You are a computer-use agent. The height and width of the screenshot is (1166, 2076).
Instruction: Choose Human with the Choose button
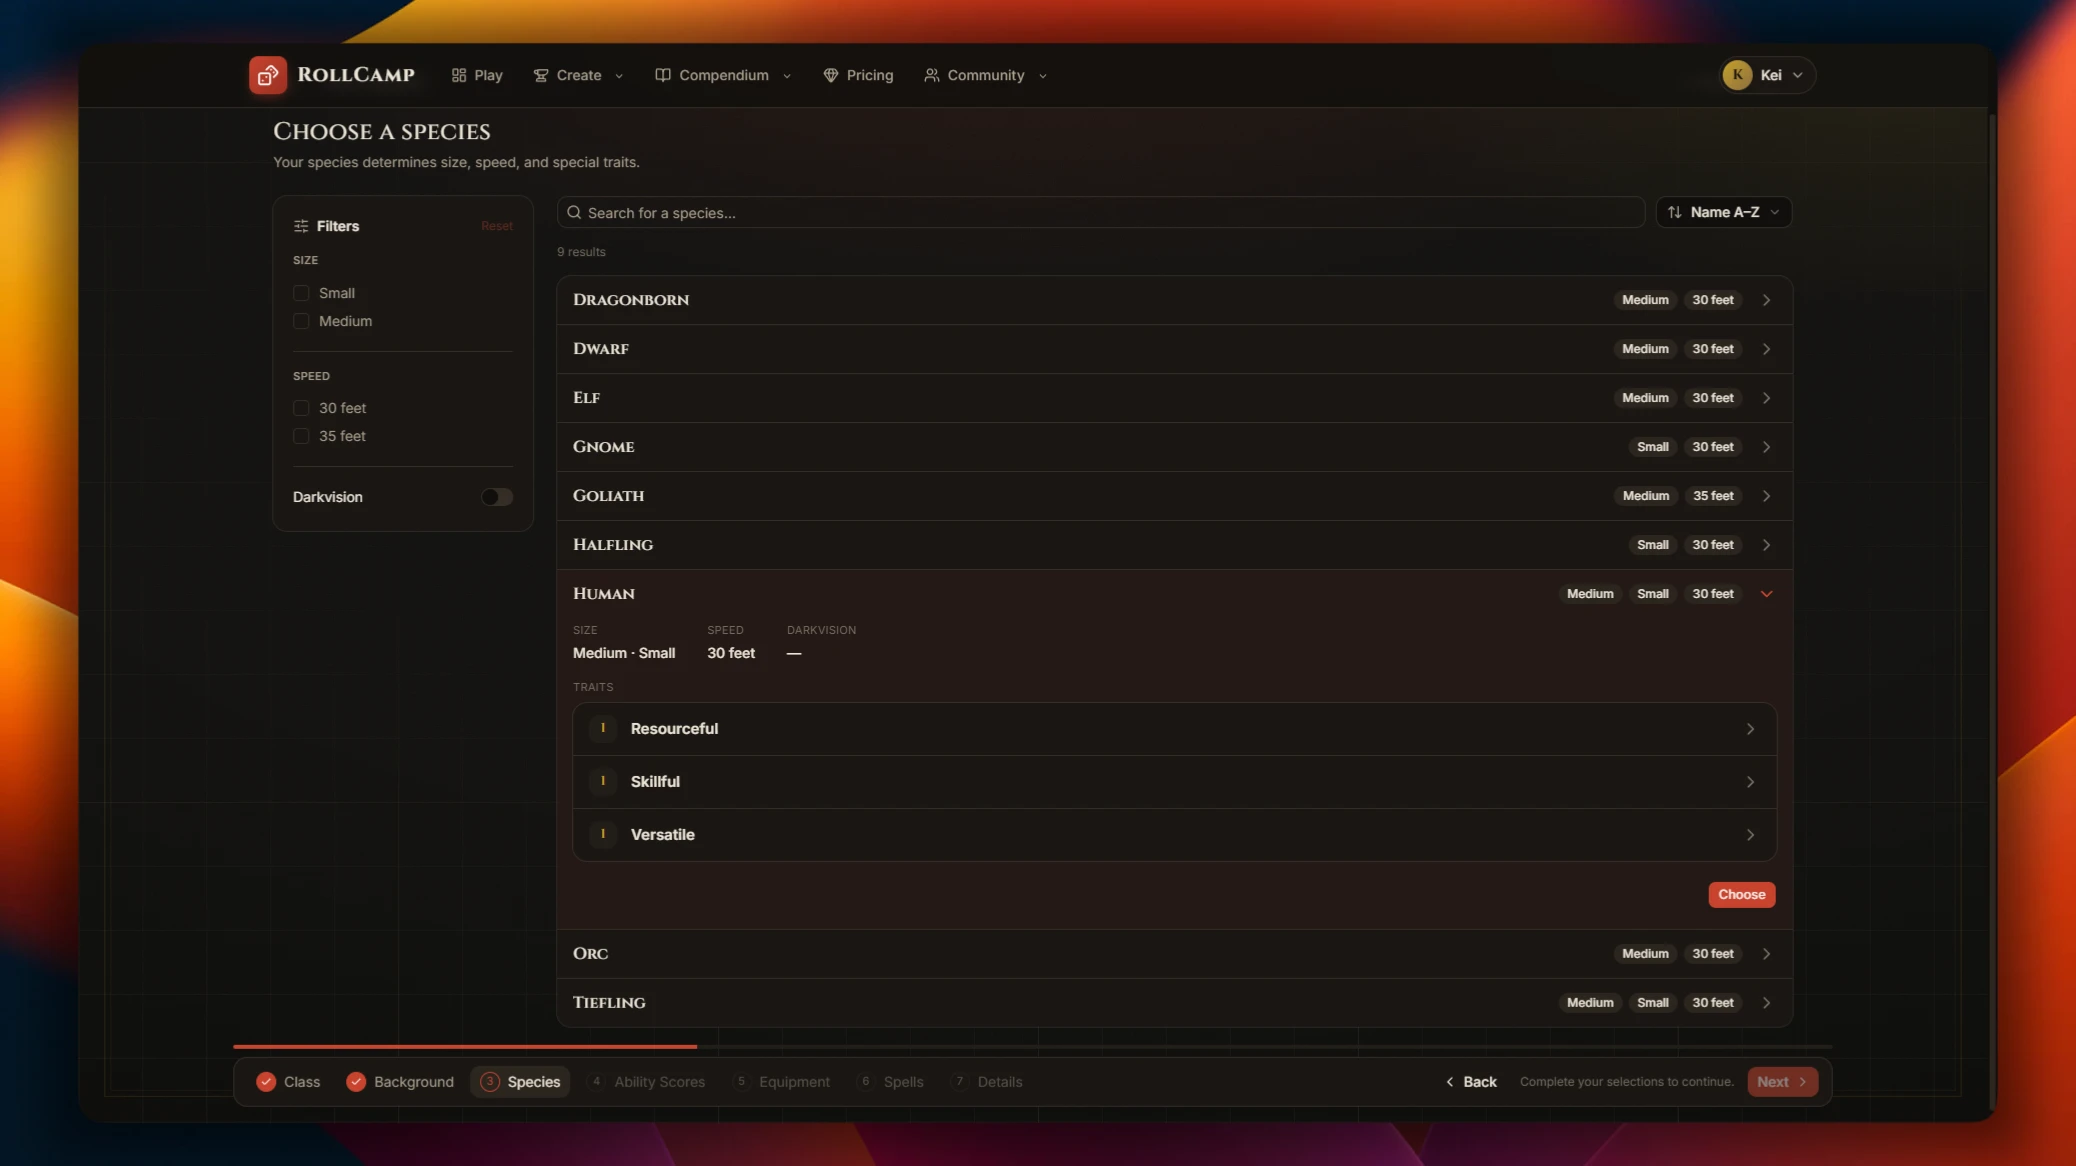(x=1741, y=895)
